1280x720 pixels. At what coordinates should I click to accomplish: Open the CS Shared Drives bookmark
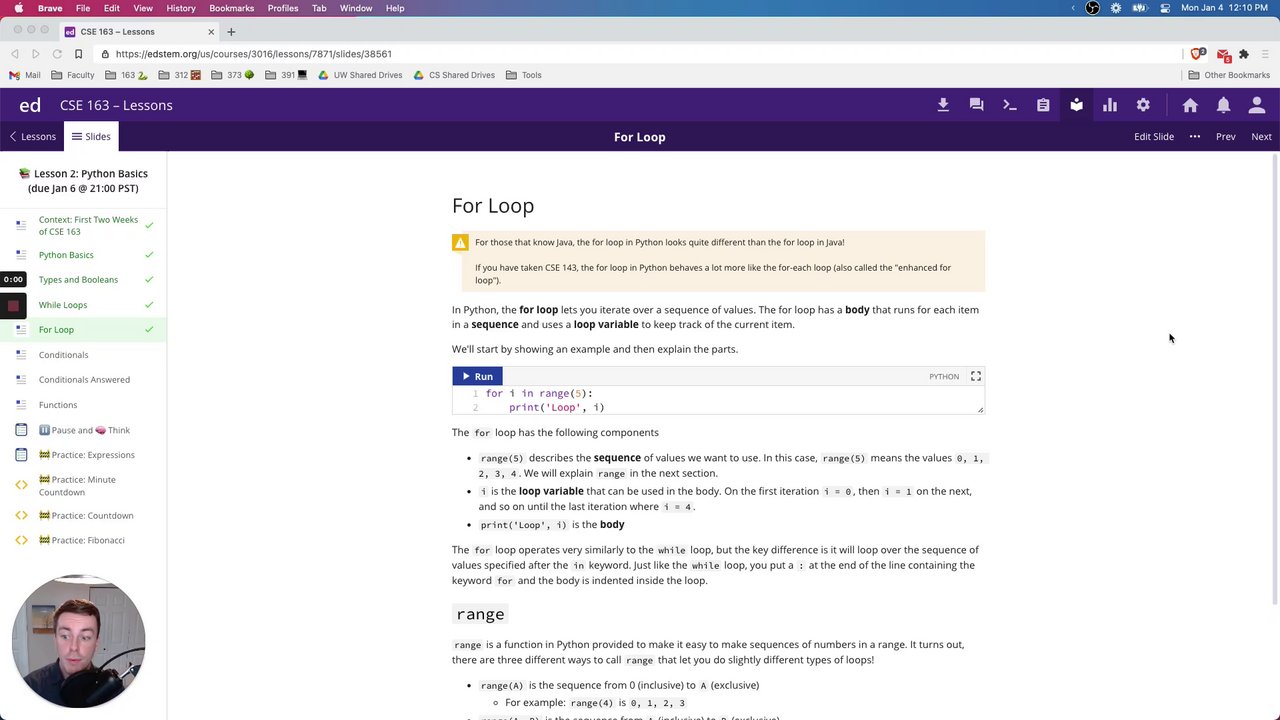453,75
